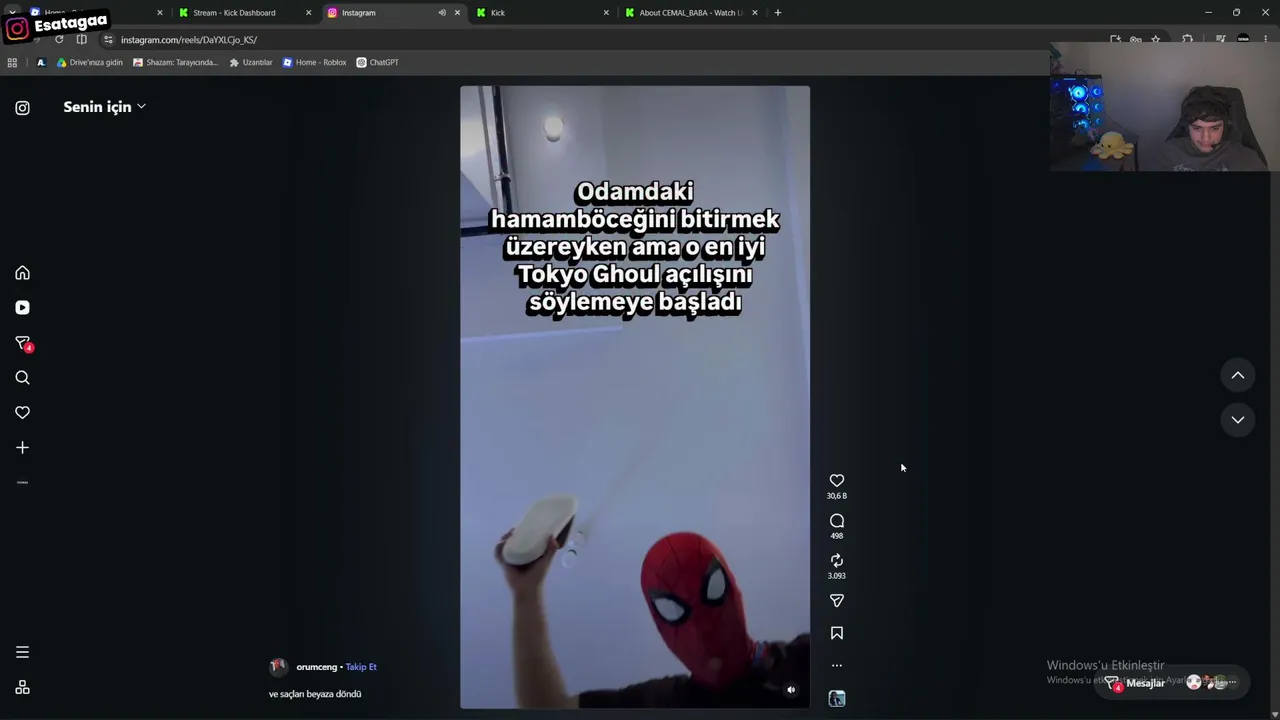Open the sidebar hamburger menu

coord(22,652)
